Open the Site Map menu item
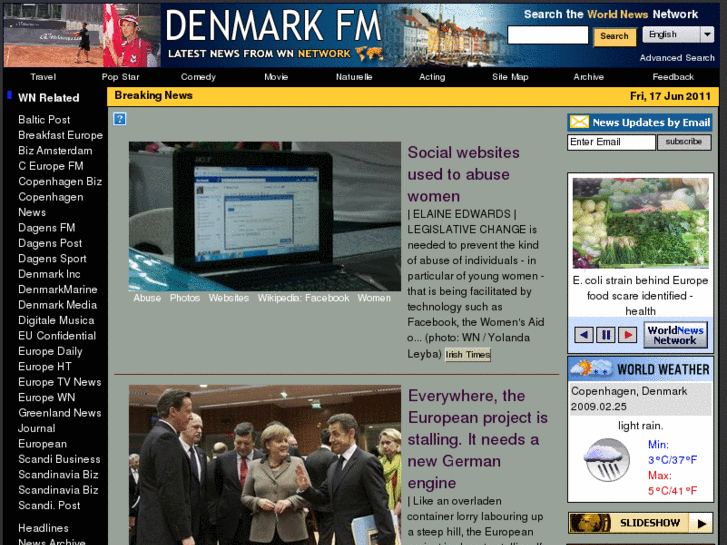727x545 pixels. click(x=510, y=77)
